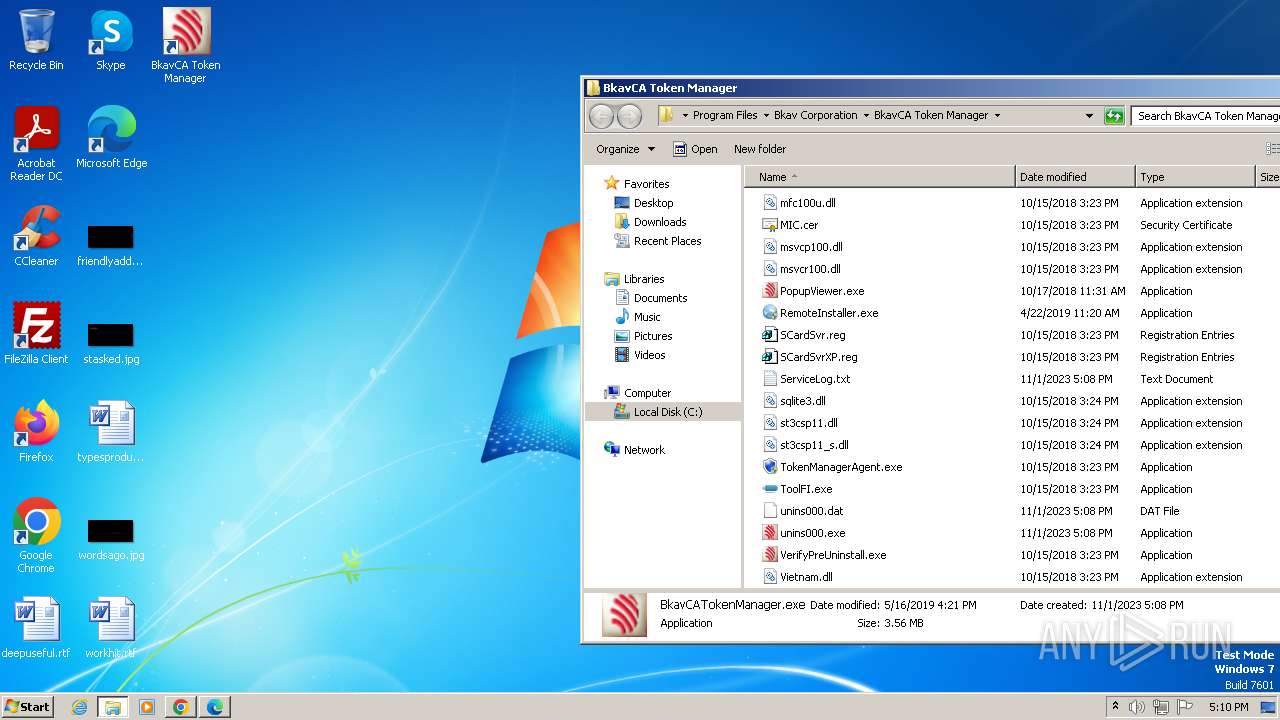Screen dimensions: 1280x720
Task: Click the Explorer forward button
Action: (629, 116)
